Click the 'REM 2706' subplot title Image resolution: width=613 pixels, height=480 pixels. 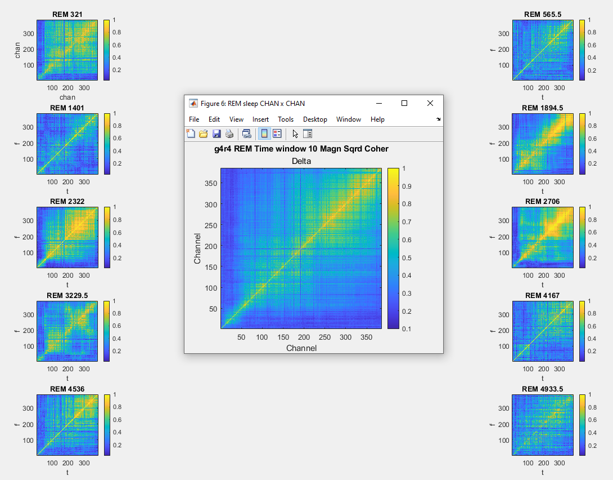point(543,201)
